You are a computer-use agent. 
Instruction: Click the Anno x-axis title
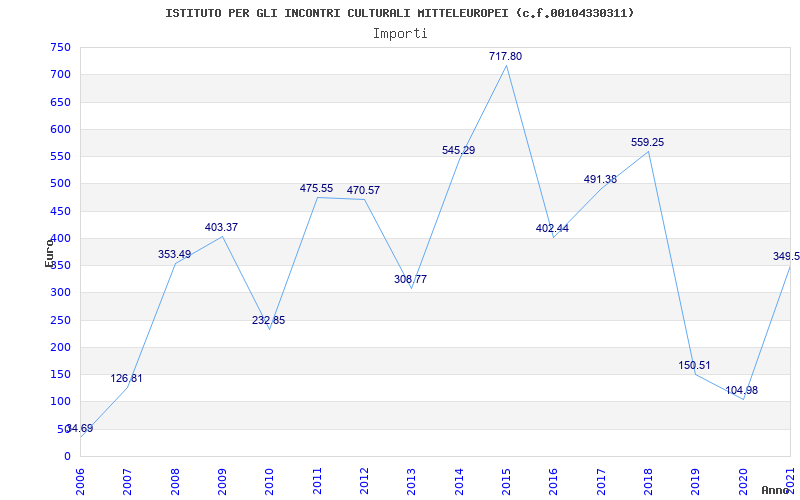[x=776, y=490]
